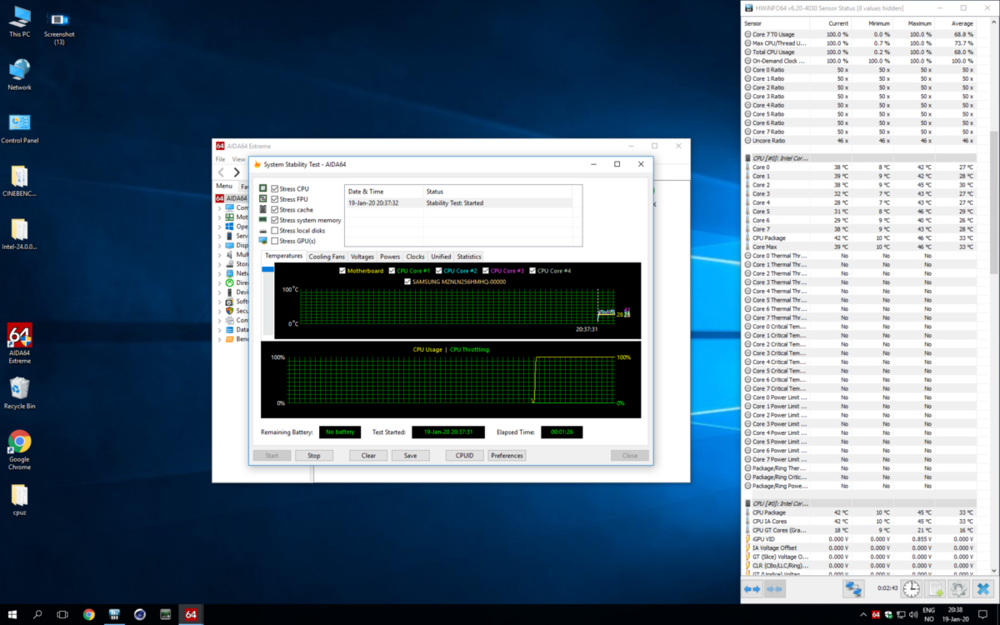Viewport: 1000px width, 625px height.
Task: Expand the Soft... tree node in AIDA64
Action: click(220, 302)
